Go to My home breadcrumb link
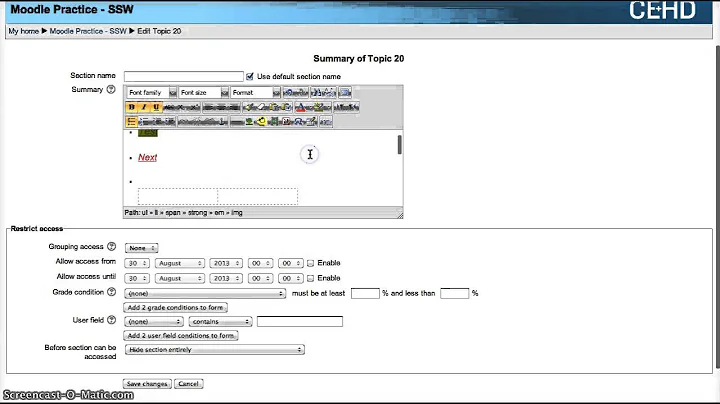The image size is (720, 404). click(23, 31)
